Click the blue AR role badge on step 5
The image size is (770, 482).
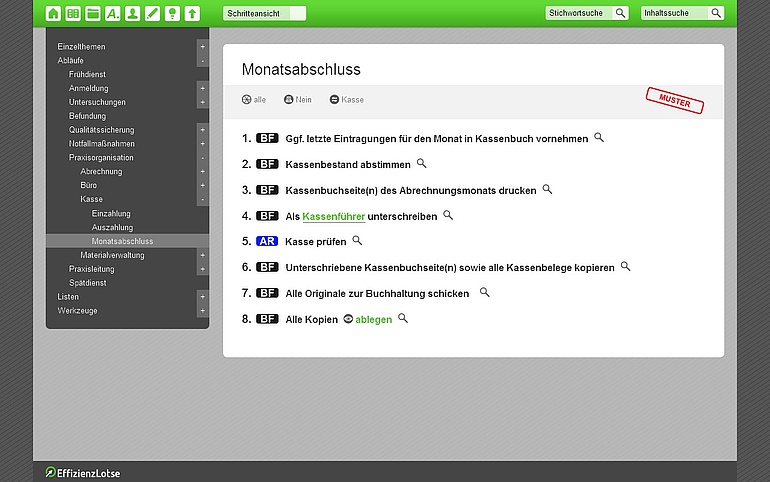point(267,241)
